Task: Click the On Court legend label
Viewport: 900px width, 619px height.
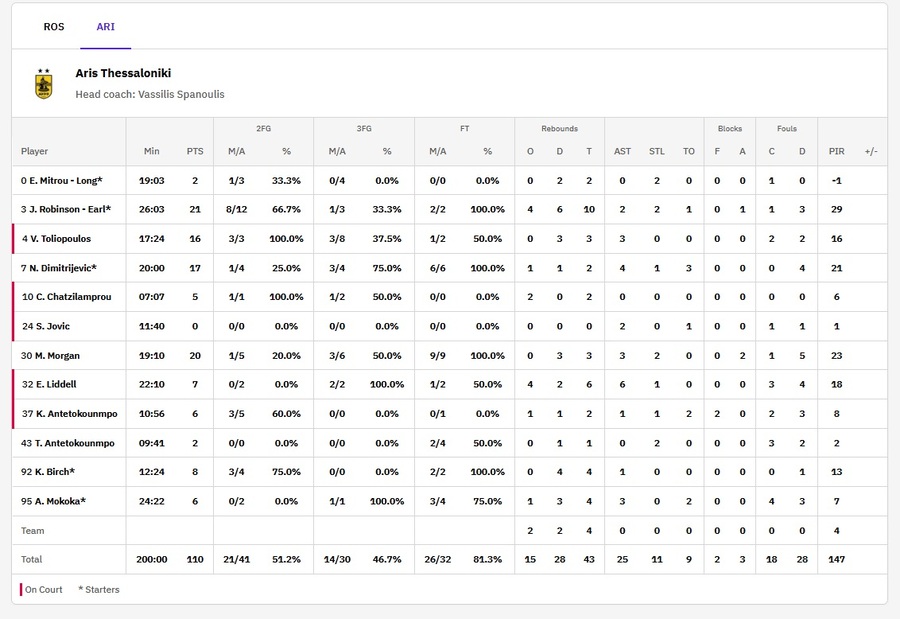Action: coord(44,590)
